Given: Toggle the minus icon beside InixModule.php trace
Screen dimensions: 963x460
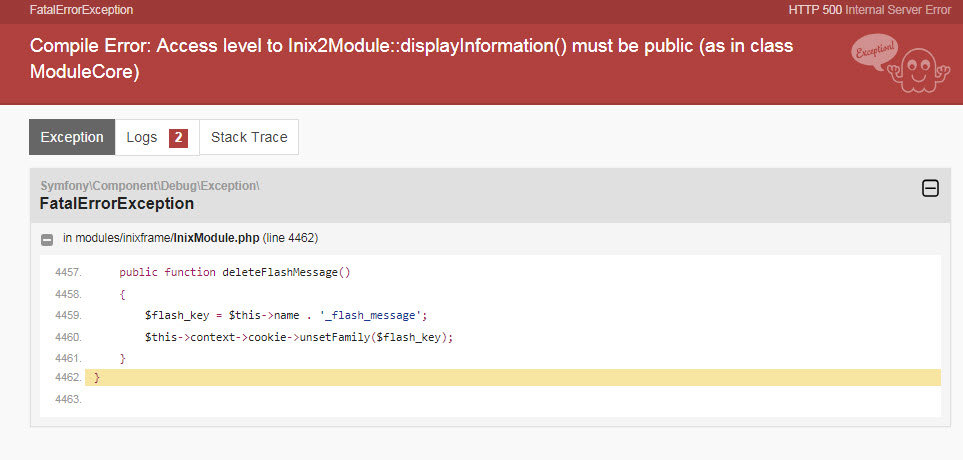Looking at the screenshot, I should click(x=47, y=239).
